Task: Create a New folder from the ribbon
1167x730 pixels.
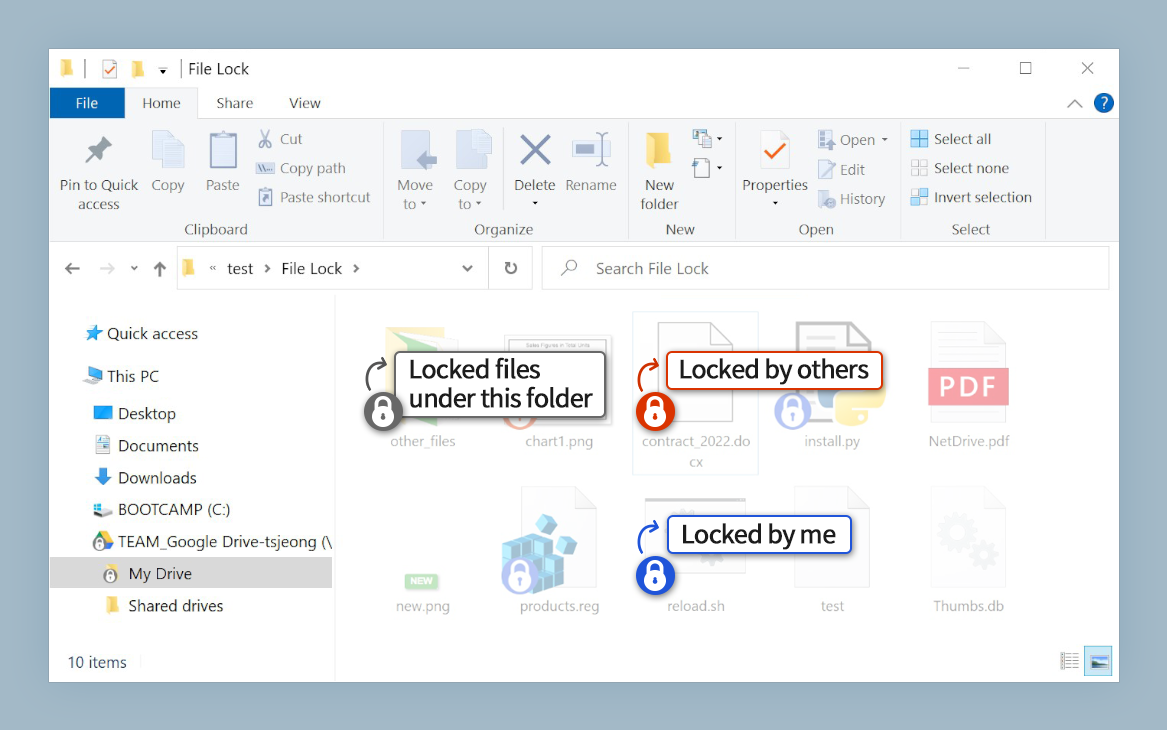Action: [659, 152]
